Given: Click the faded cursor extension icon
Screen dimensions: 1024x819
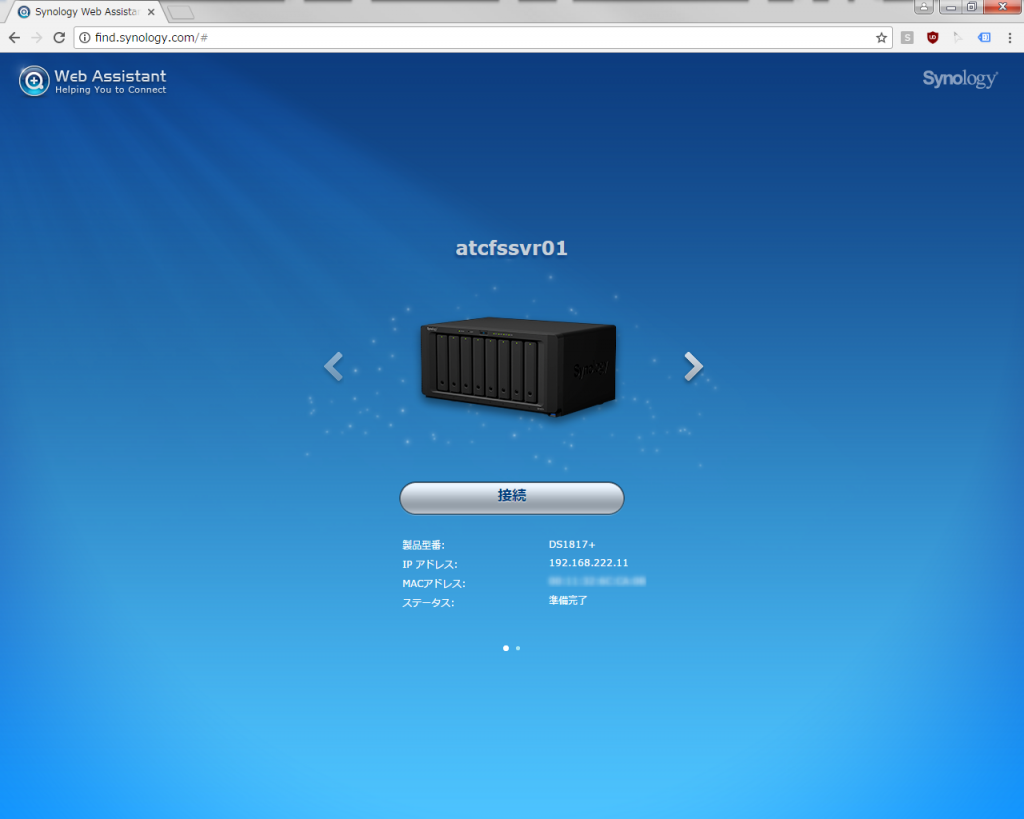Looking at the screenshot, I should 958,38.
